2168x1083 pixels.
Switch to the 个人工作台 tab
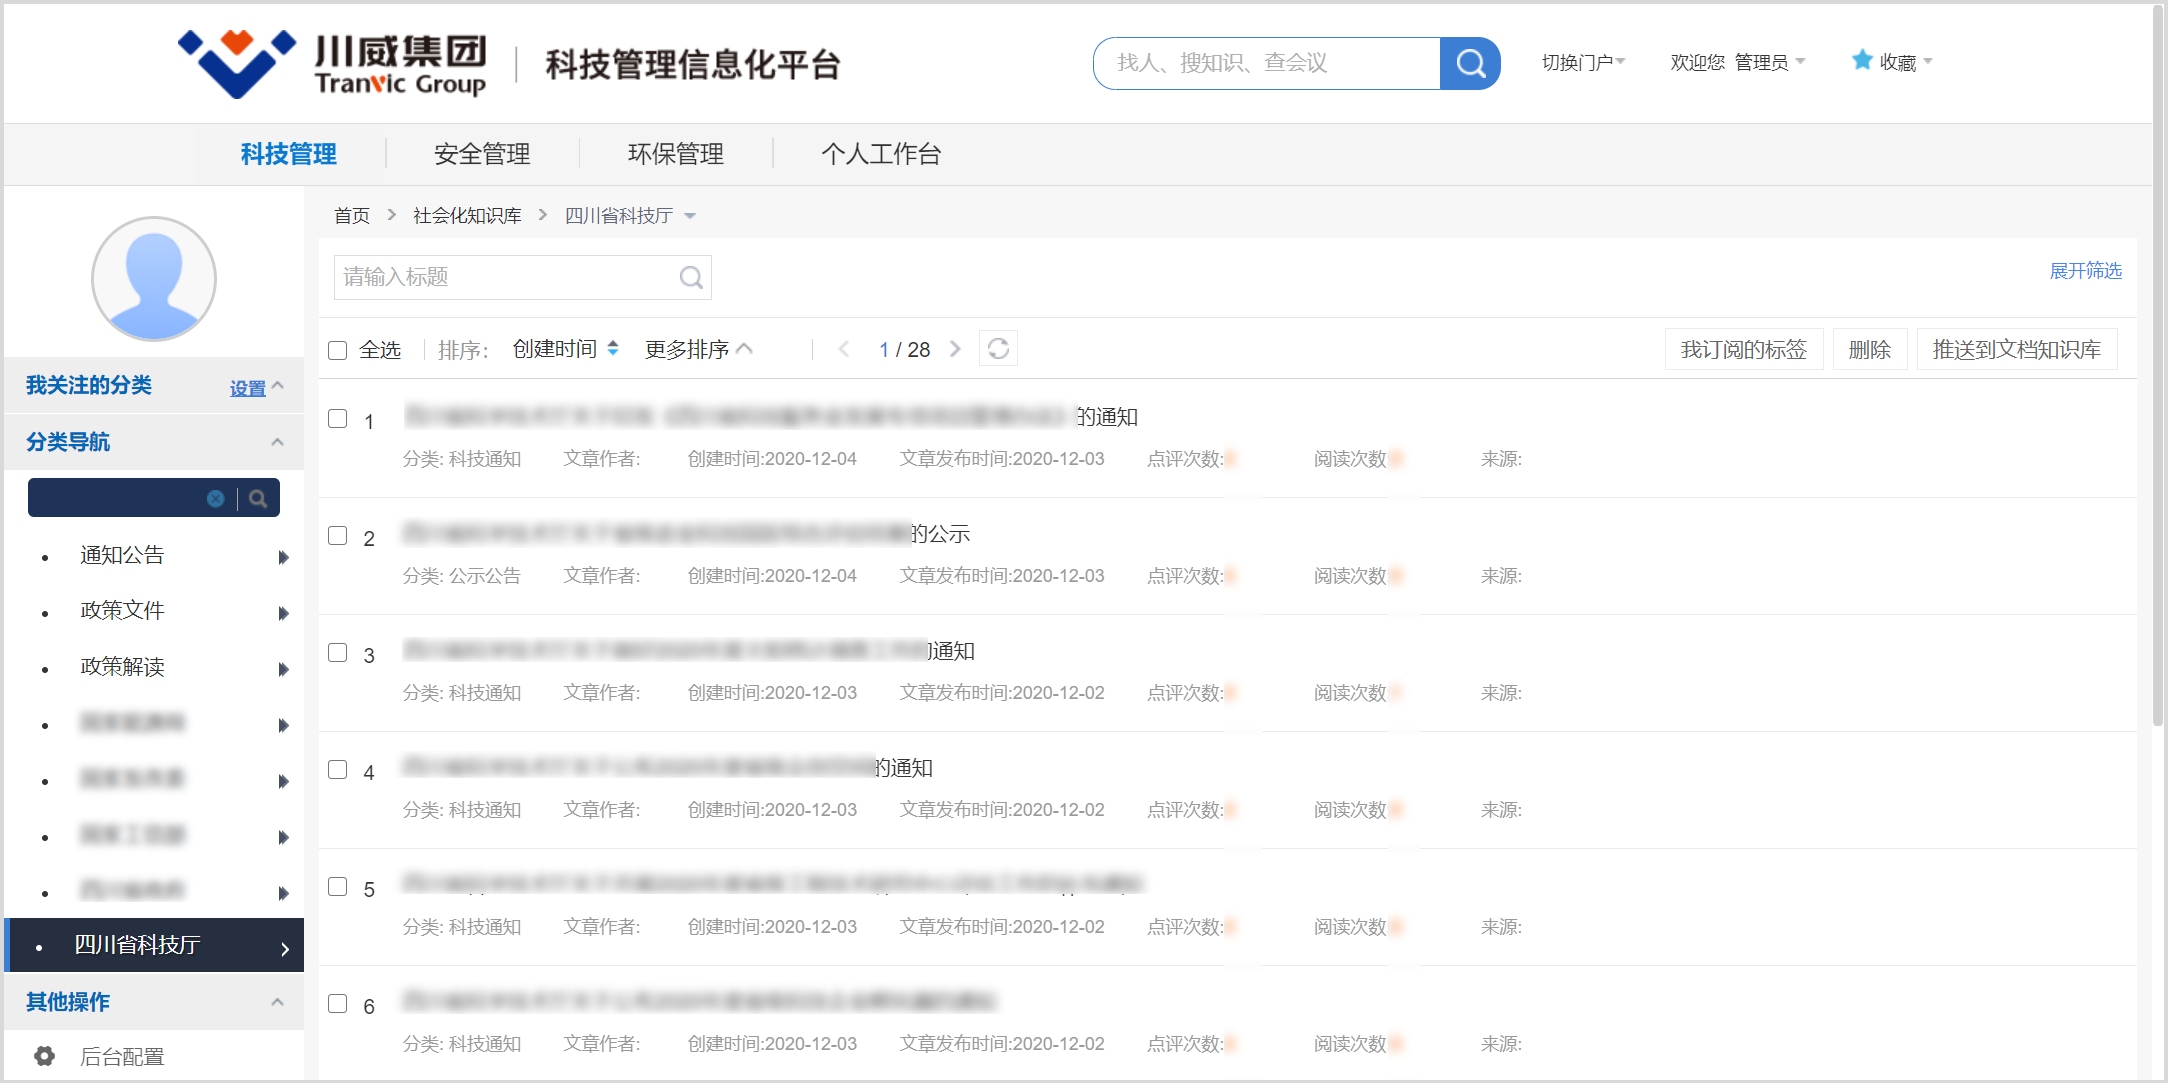(x=881, y=154)
